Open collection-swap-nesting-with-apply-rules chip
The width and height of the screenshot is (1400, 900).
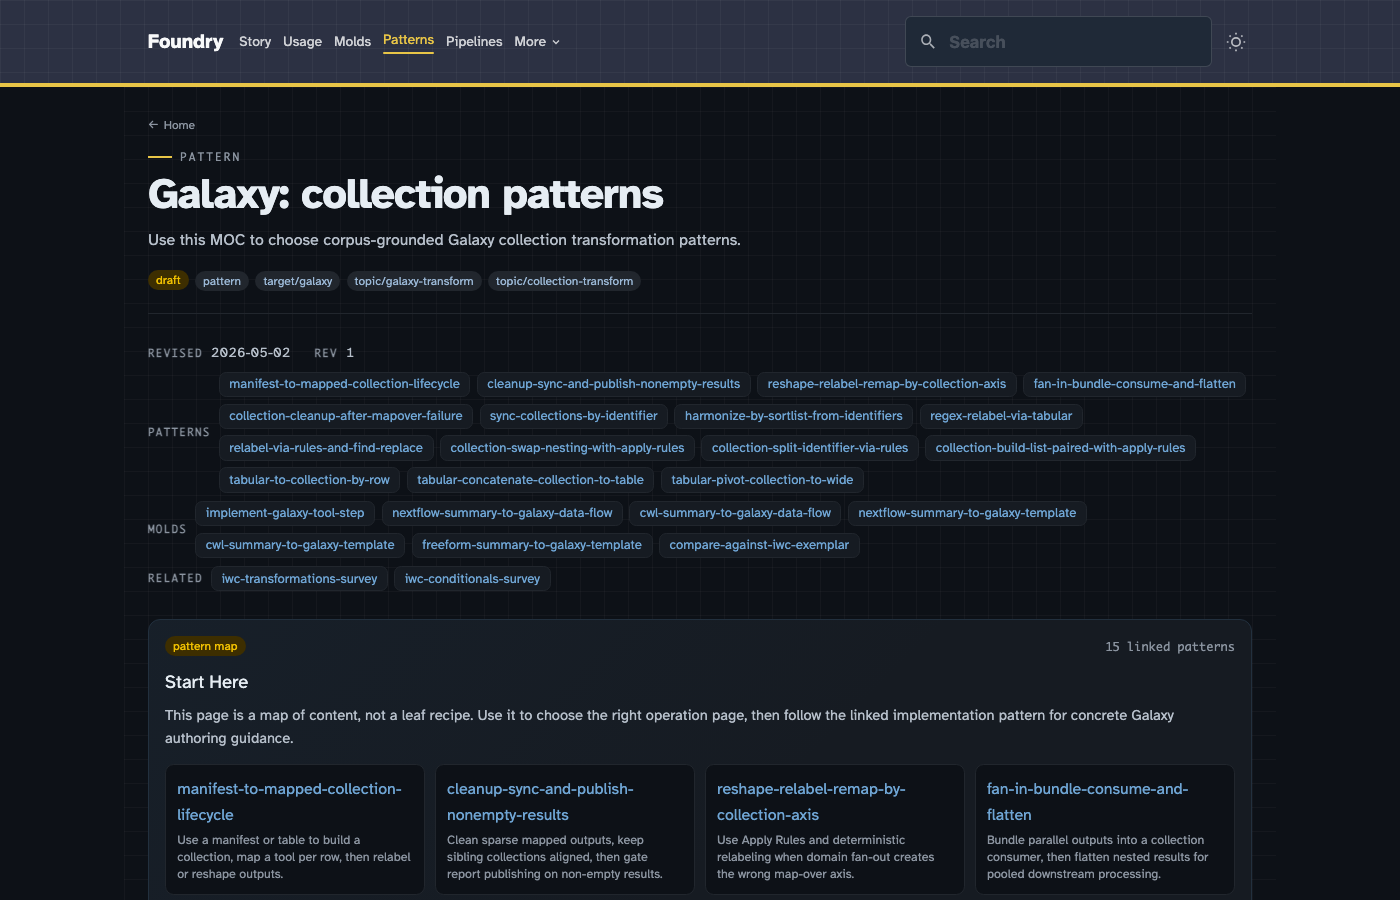point(567,448)
